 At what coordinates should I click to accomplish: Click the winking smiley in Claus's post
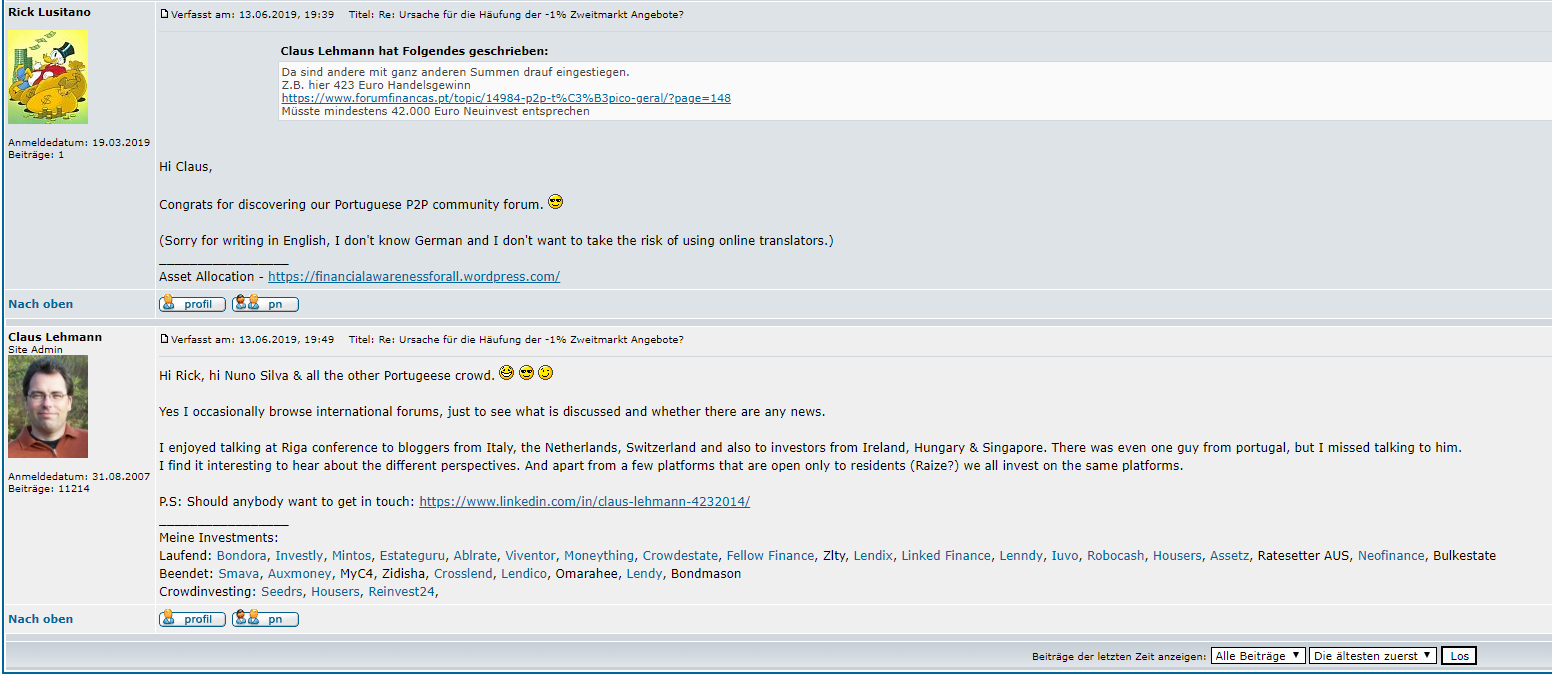(545, 373)
